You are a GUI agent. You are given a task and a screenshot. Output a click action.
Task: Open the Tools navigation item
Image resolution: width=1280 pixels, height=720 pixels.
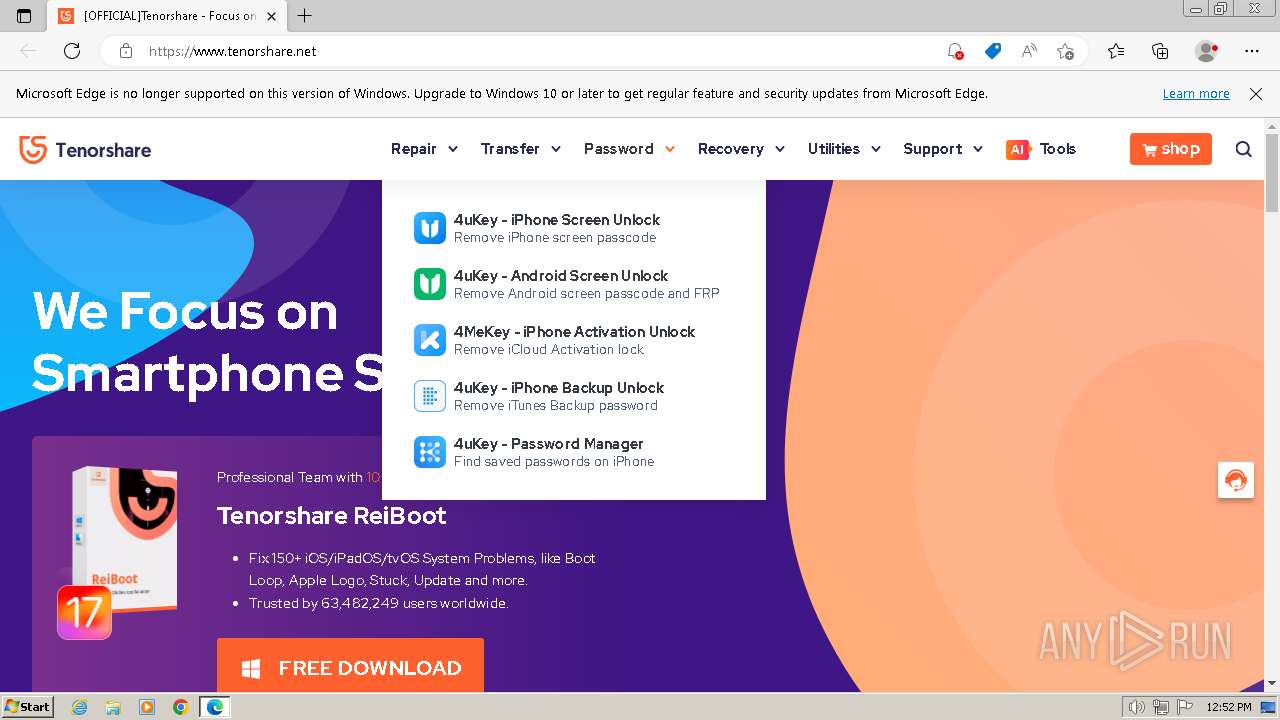tap(1058, 149)
